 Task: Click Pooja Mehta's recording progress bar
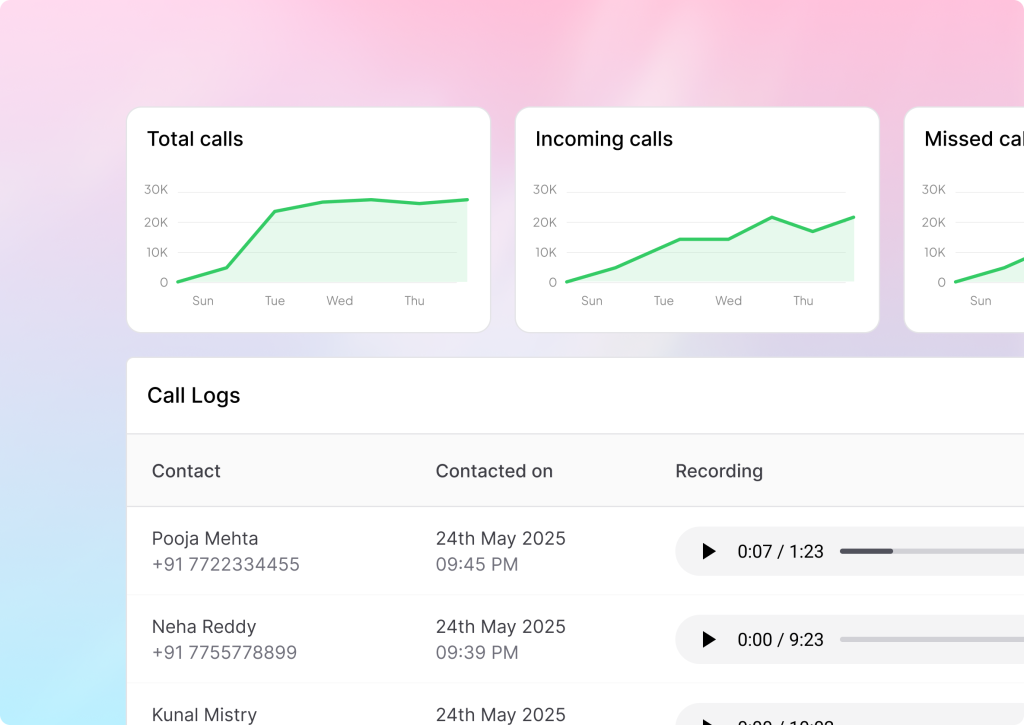click(930, 551)
